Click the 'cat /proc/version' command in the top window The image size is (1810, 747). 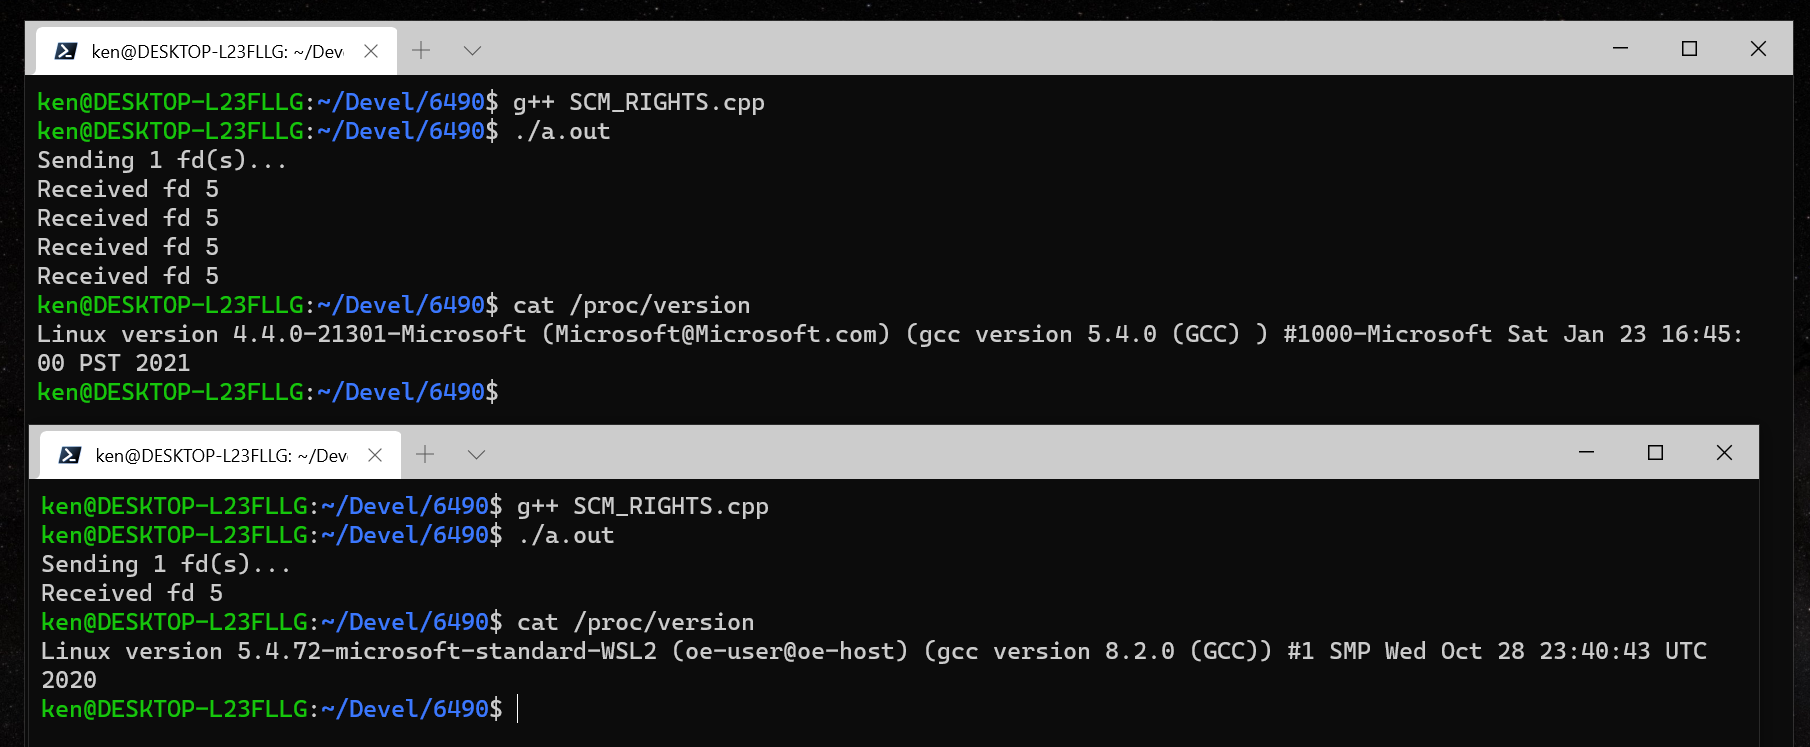coord(631,305)
